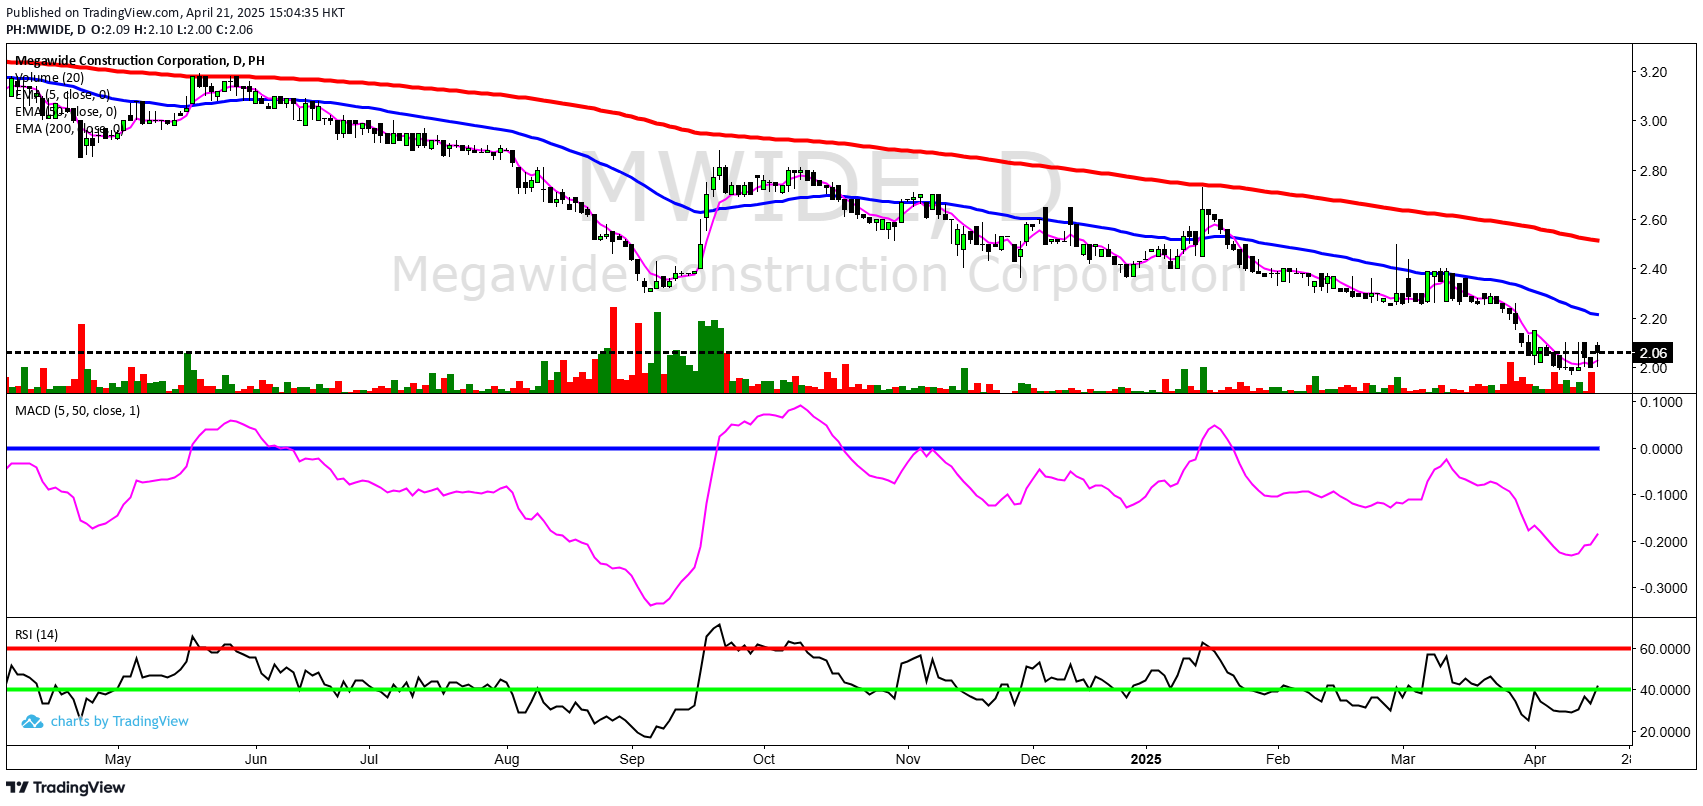Click 'Oct' on the time axis
Viewport: 1703px width, 806px height.
[764, 759]
